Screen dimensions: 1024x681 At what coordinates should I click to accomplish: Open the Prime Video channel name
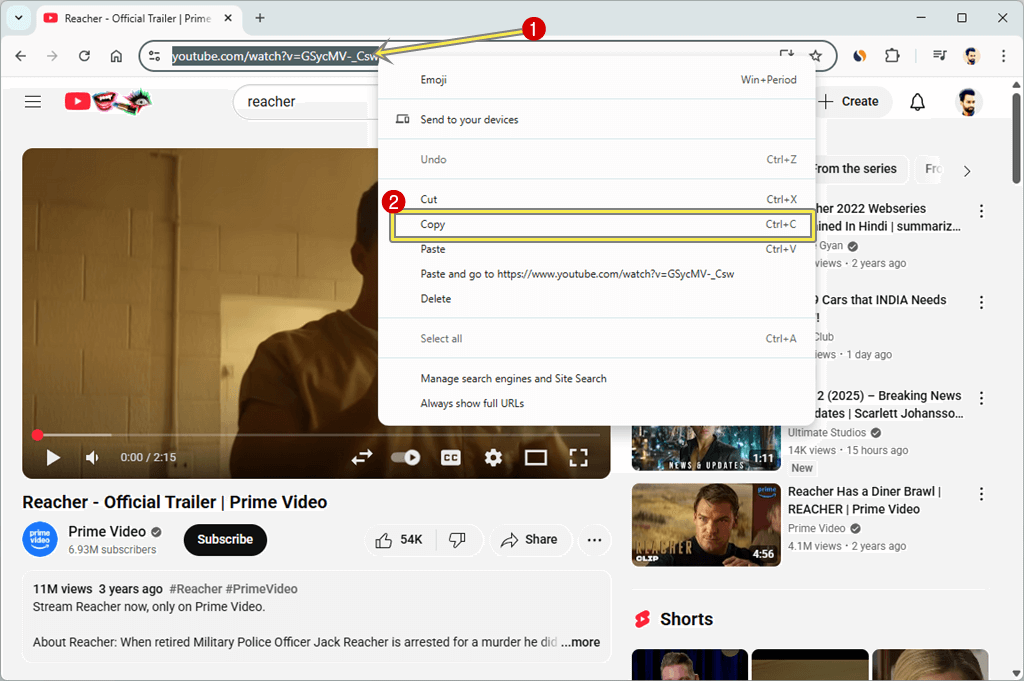(x=107, y=531)
